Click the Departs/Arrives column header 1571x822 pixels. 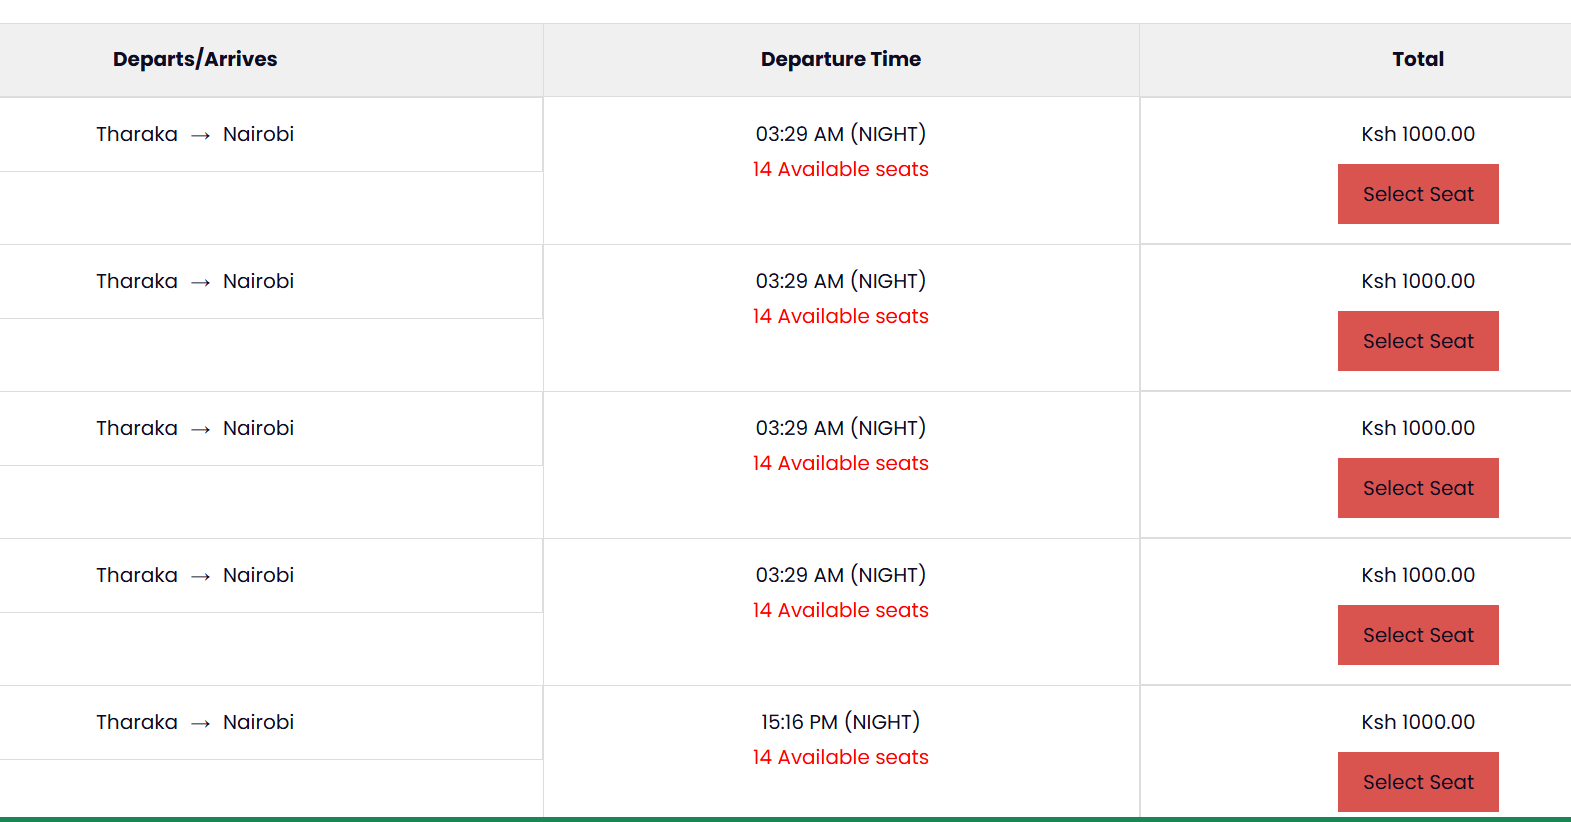tap(195, 59)
